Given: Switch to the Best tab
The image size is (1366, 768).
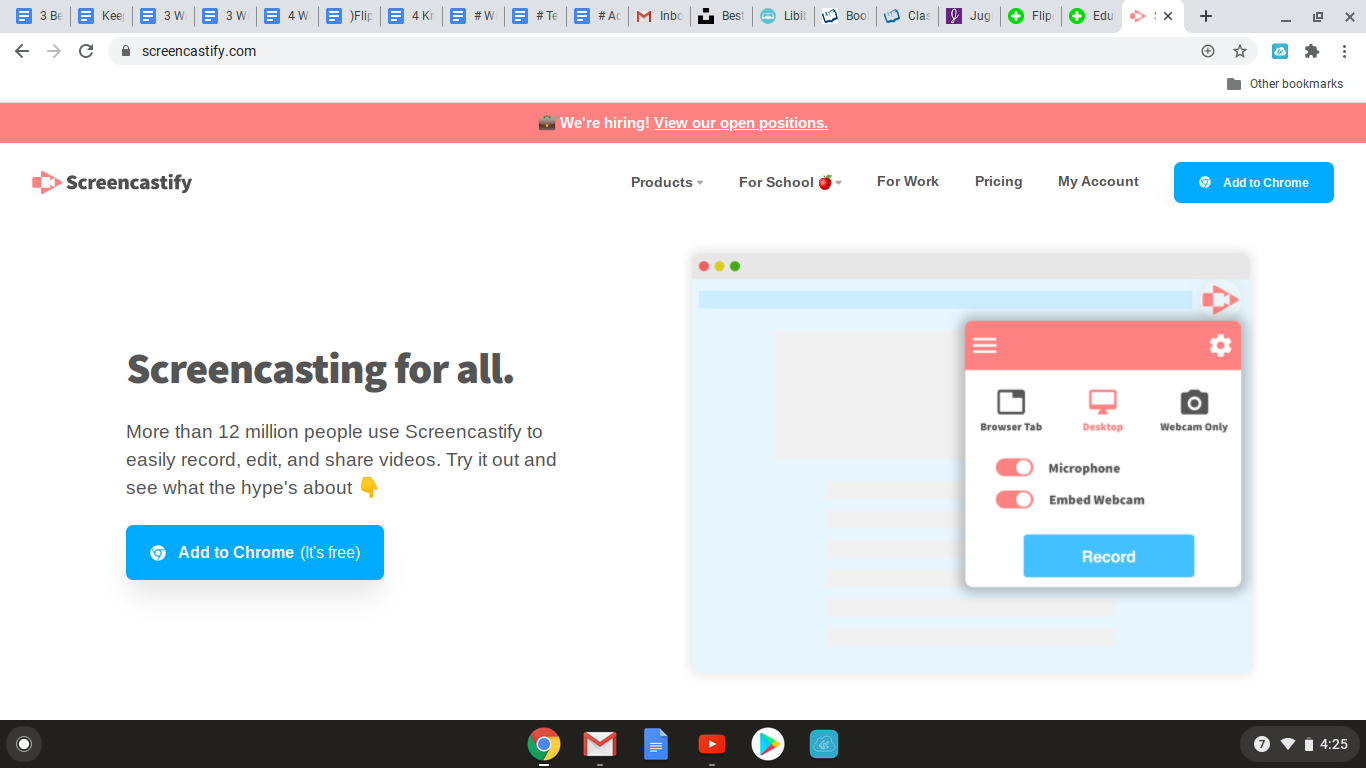Looking at the screenshot, I should [721, 16].
